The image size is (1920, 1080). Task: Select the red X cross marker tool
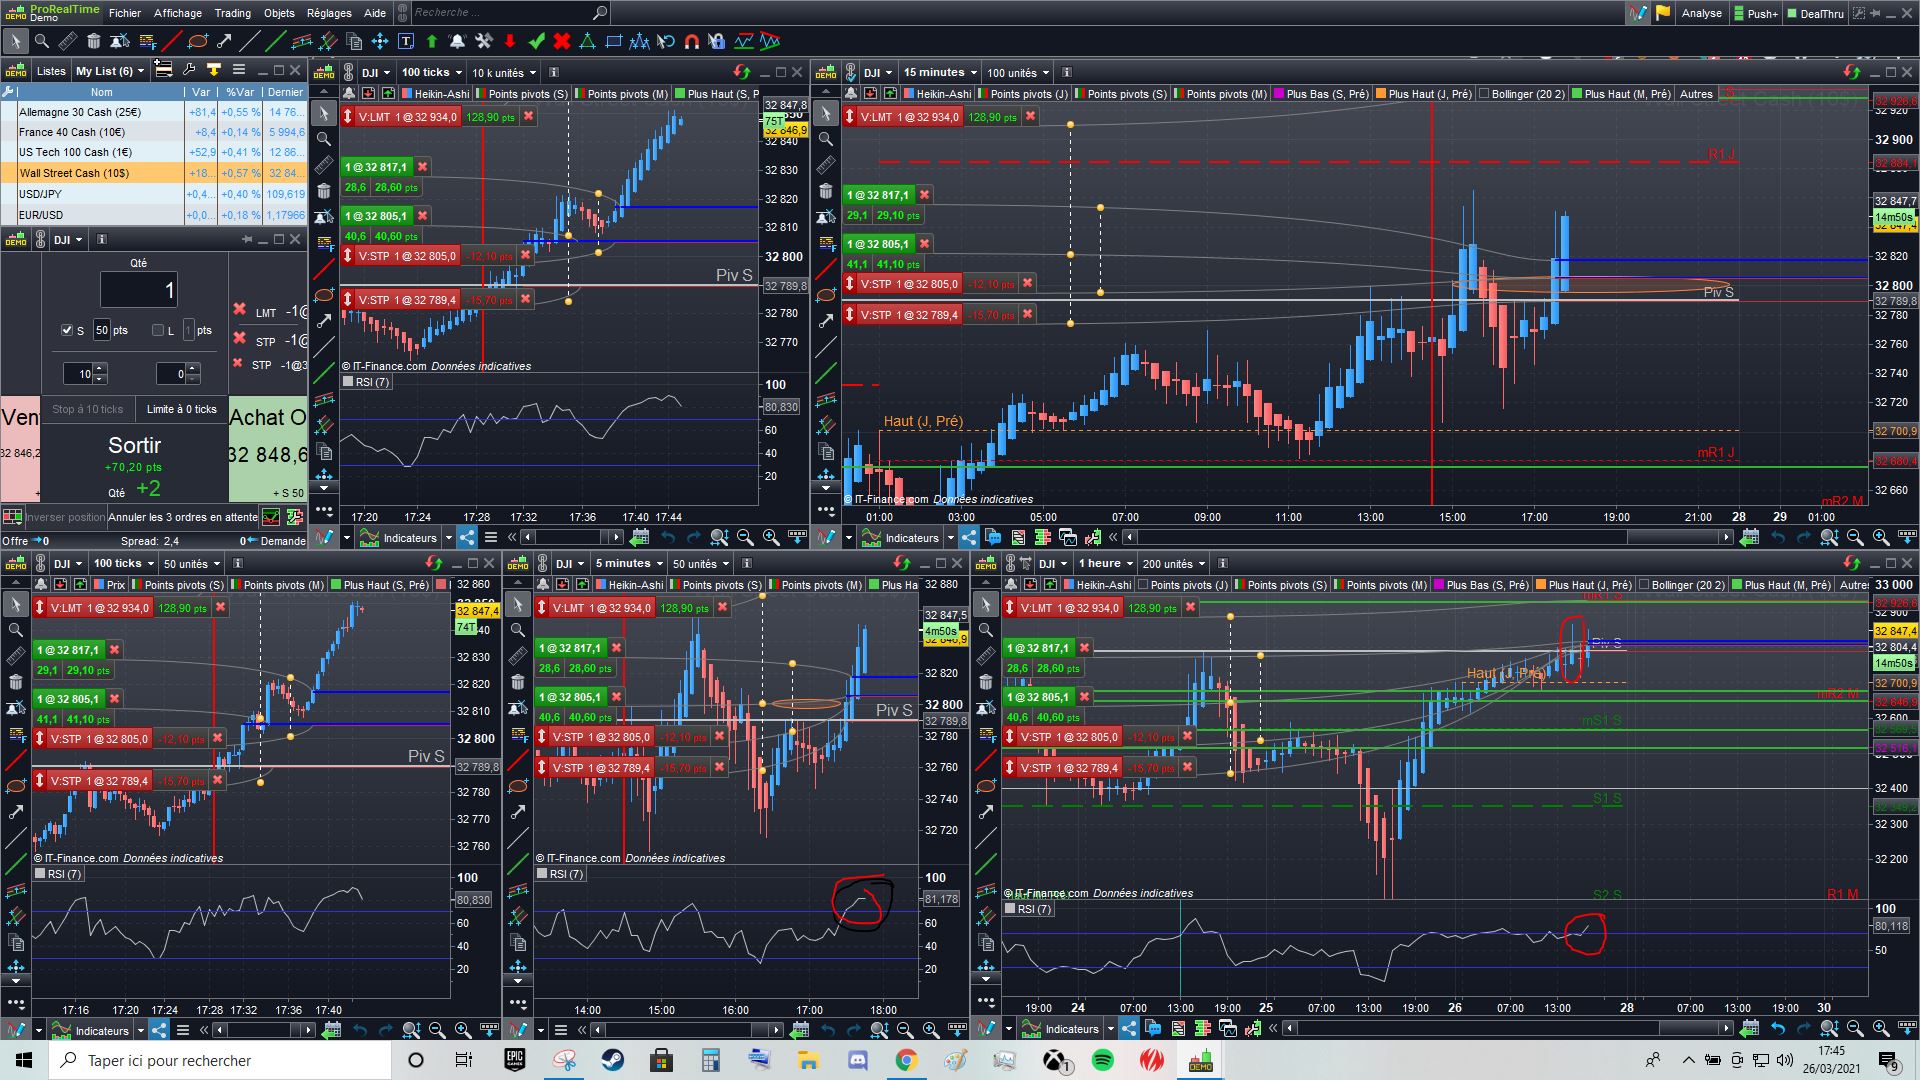(x=562, y=41)
